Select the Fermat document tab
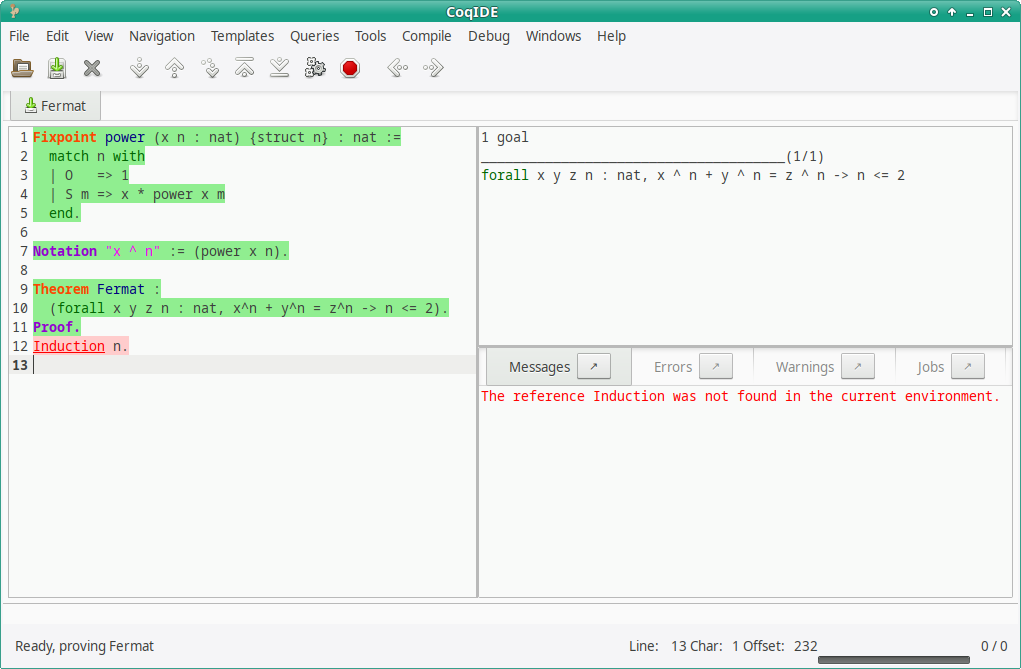The width and height of the screenshot is (1021, 669). pyautogui.click(x=54, y=105)
